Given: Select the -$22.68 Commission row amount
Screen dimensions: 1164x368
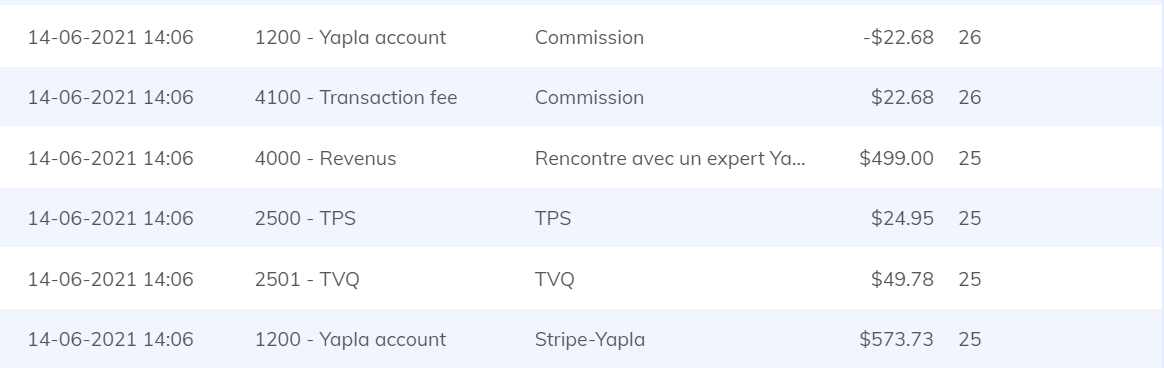Looking at the screenshot, I should 898,37.
